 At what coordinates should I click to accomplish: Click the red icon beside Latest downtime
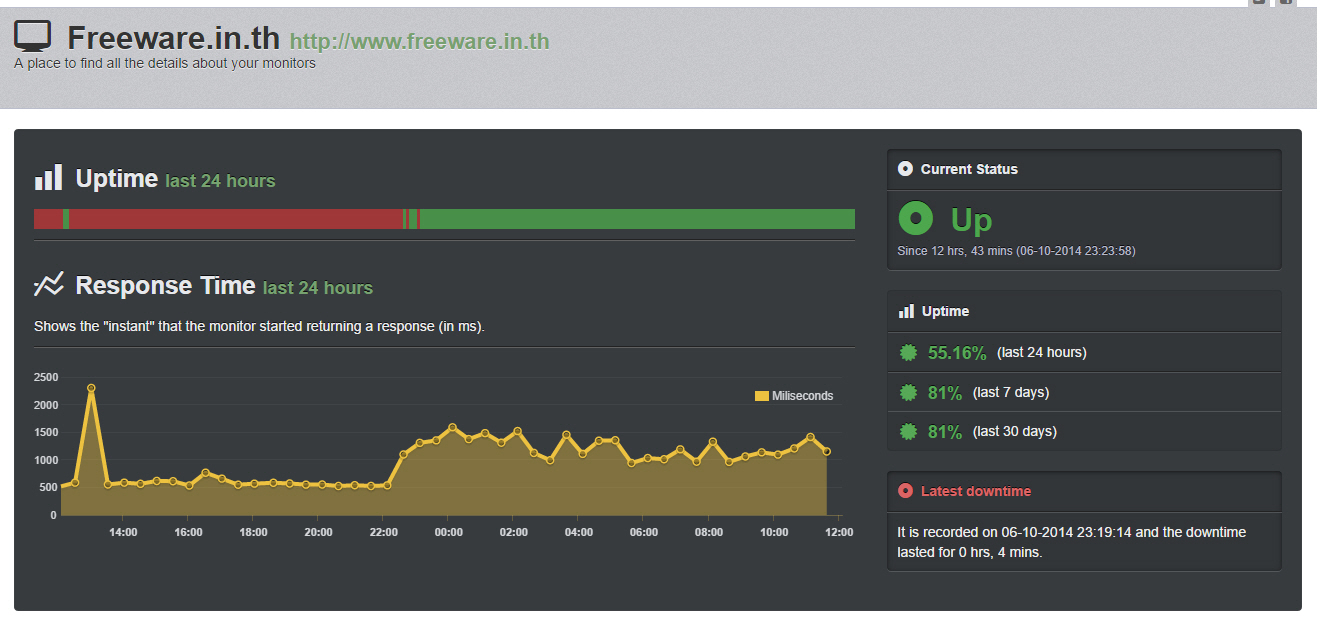(x=905, y=491)
